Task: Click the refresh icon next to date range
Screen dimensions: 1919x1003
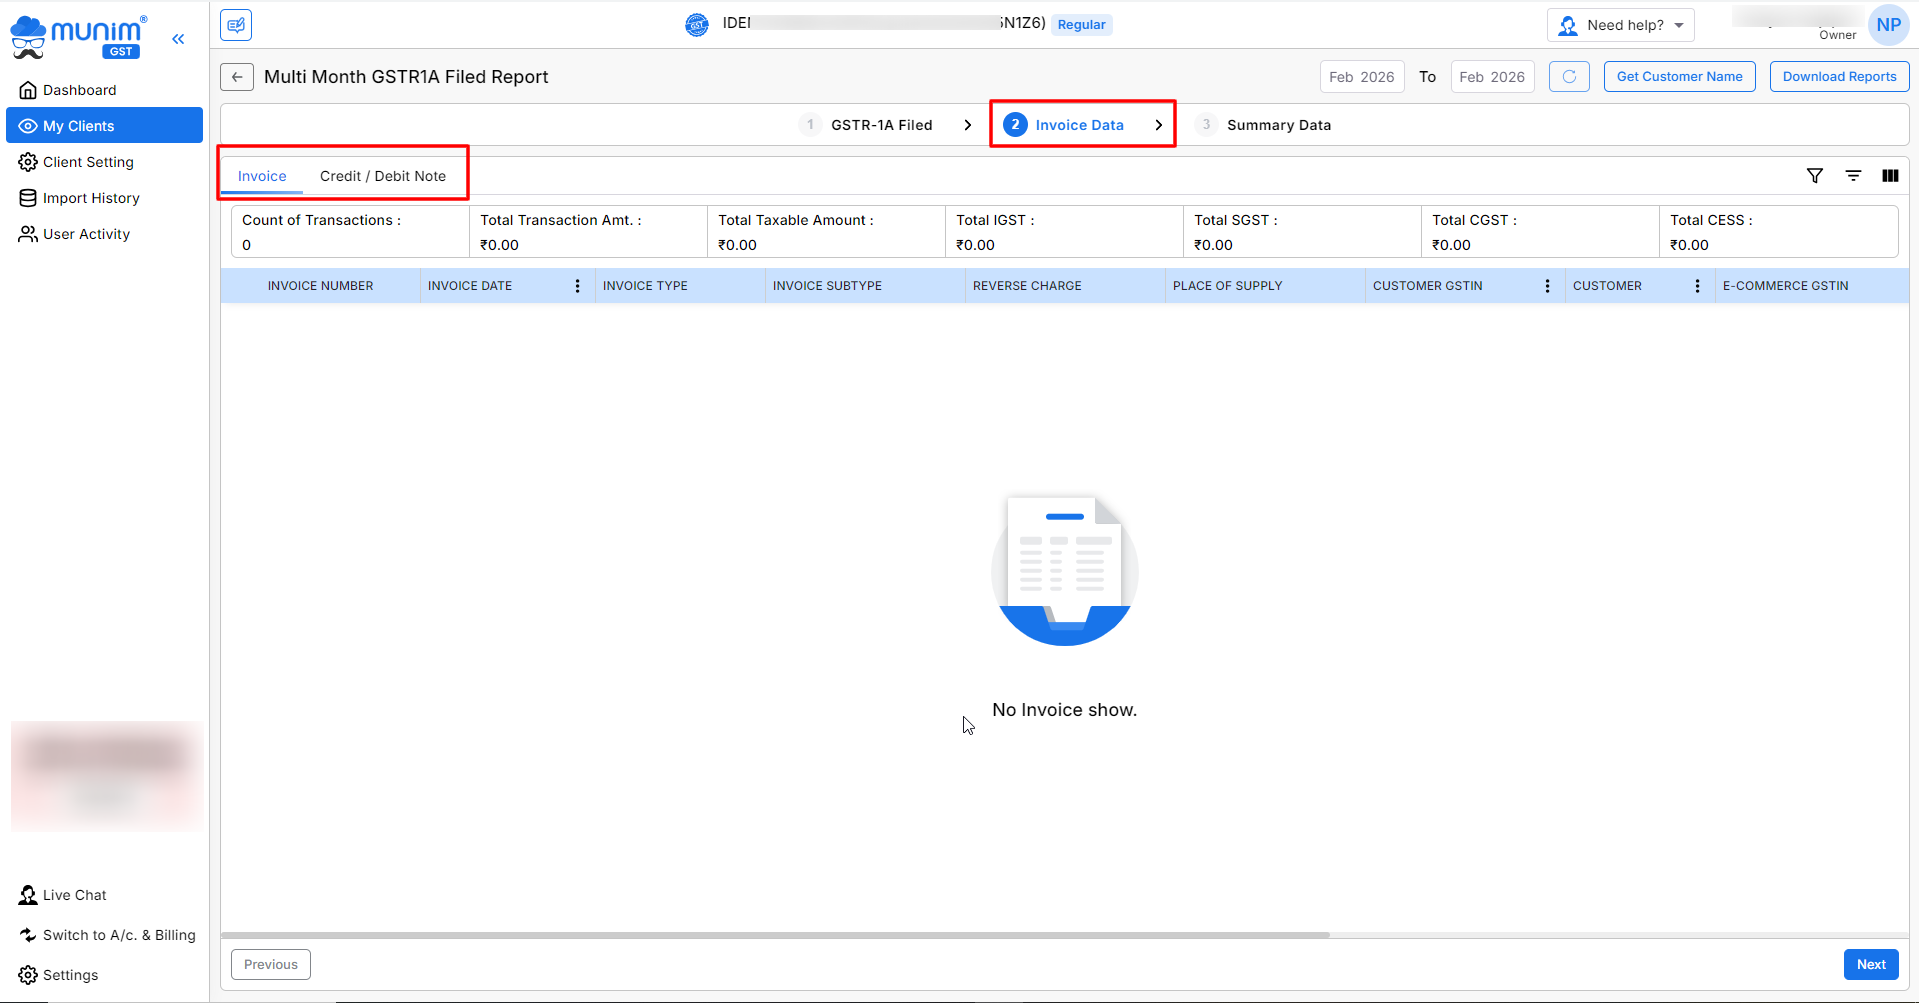Action: pos(1569,77)
